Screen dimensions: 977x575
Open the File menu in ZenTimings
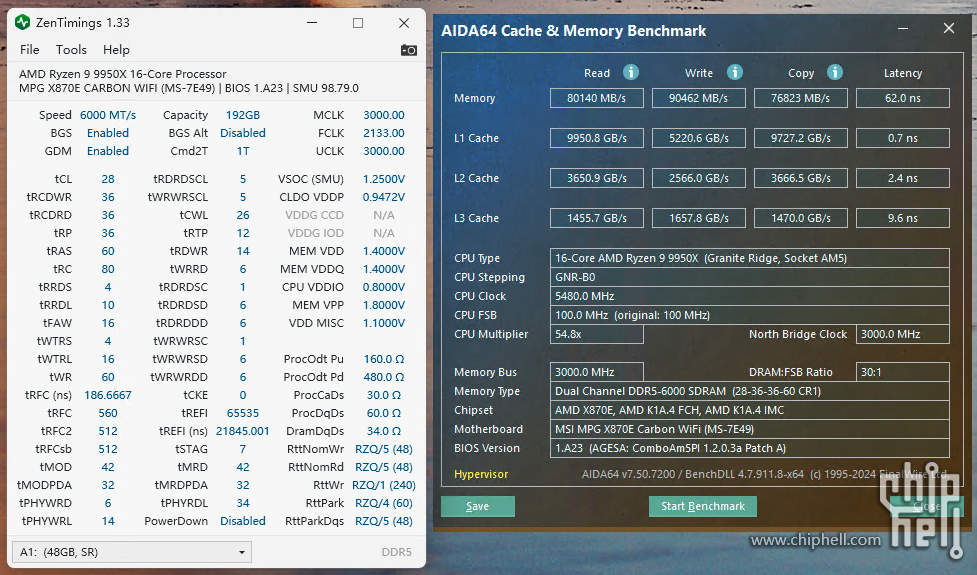tap(29, 50)
